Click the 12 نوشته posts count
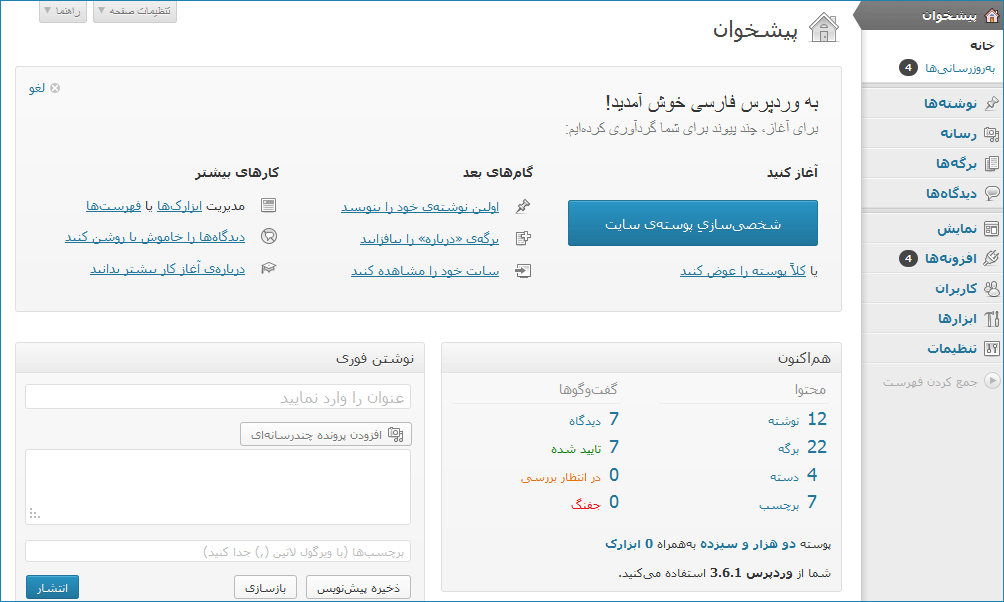1004x602 pixels. [x=797, y=419]
